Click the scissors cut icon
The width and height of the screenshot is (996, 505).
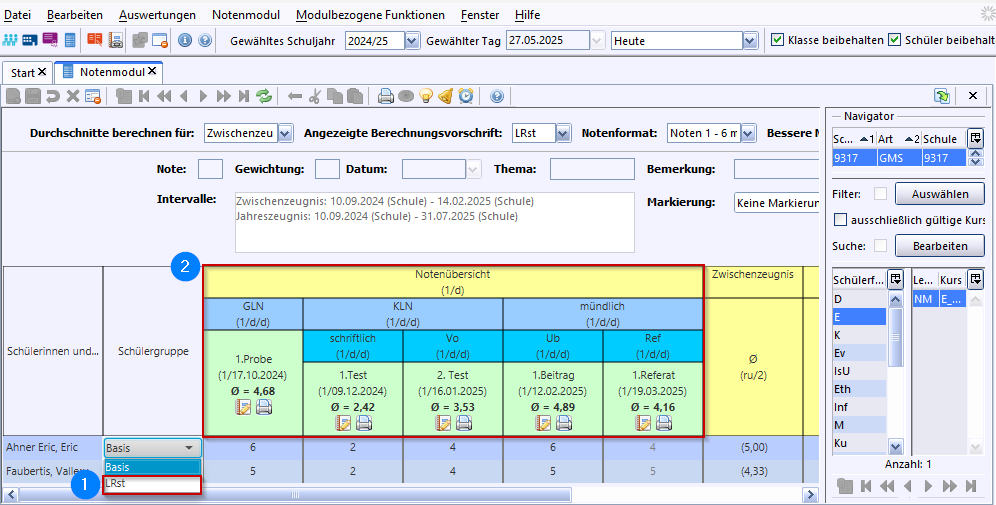(x=314, y=97)
